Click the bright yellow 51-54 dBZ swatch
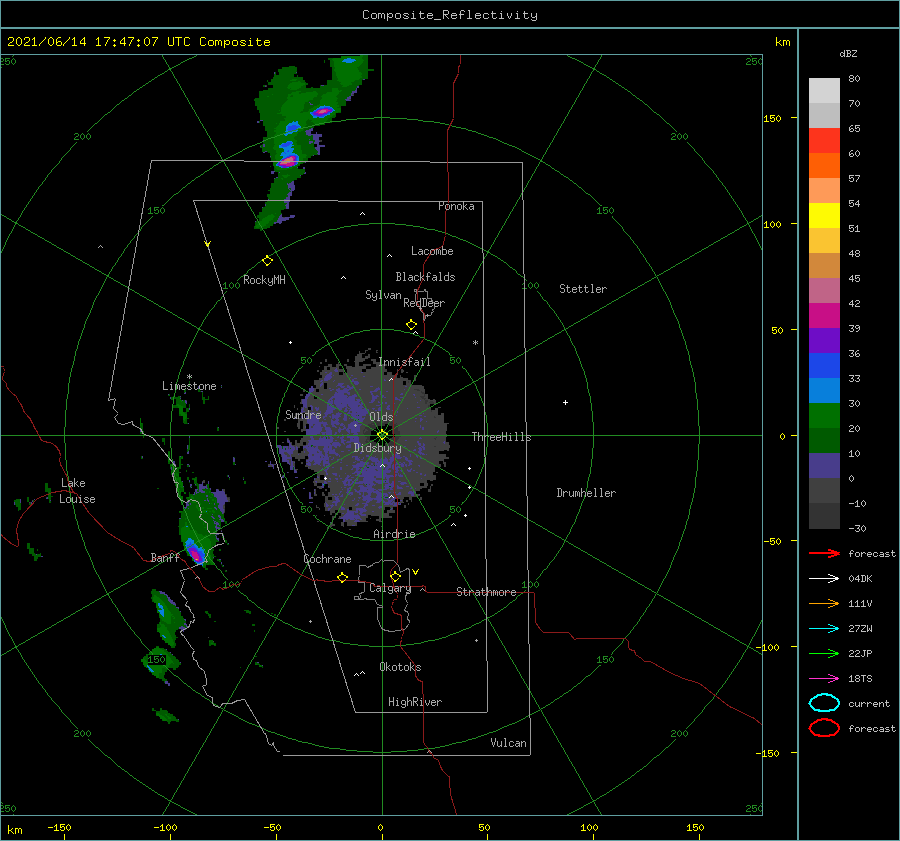Viewport: 900px width, 841px height. tap(824, 216)
